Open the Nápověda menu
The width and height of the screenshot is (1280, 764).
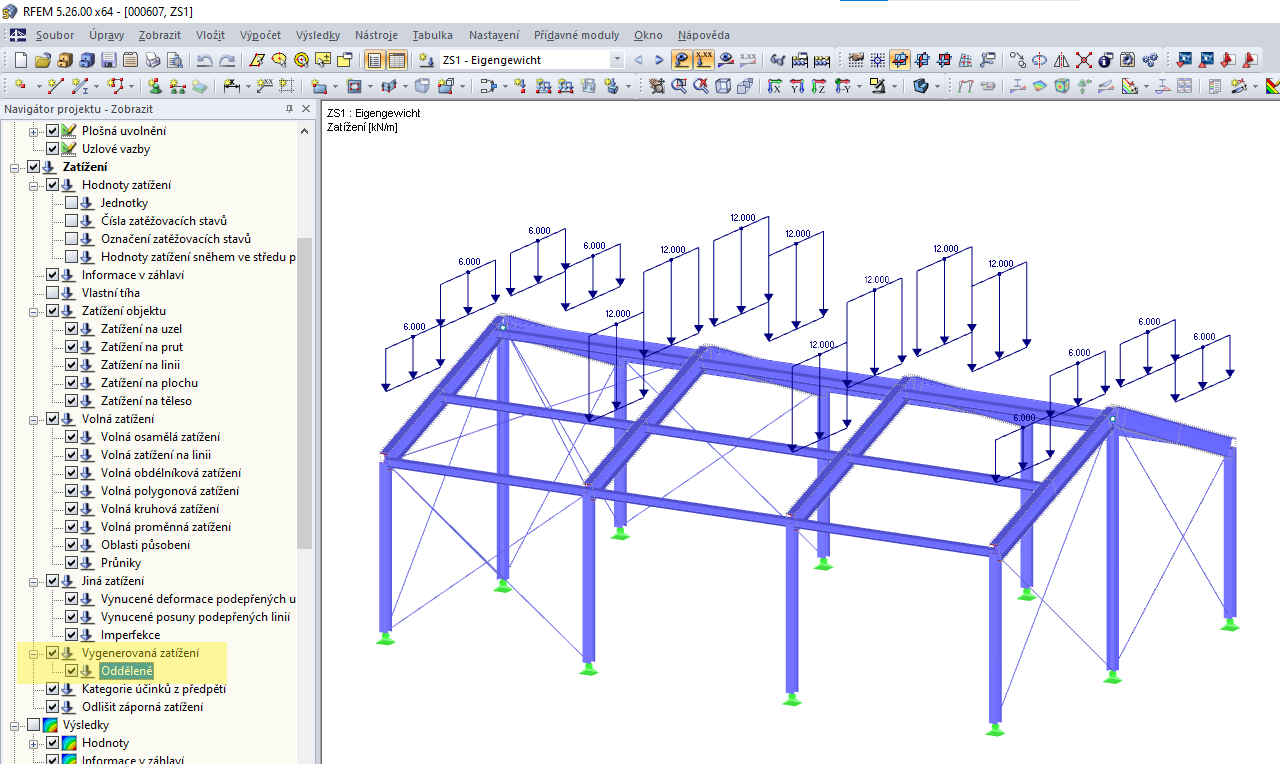point(704,35)
